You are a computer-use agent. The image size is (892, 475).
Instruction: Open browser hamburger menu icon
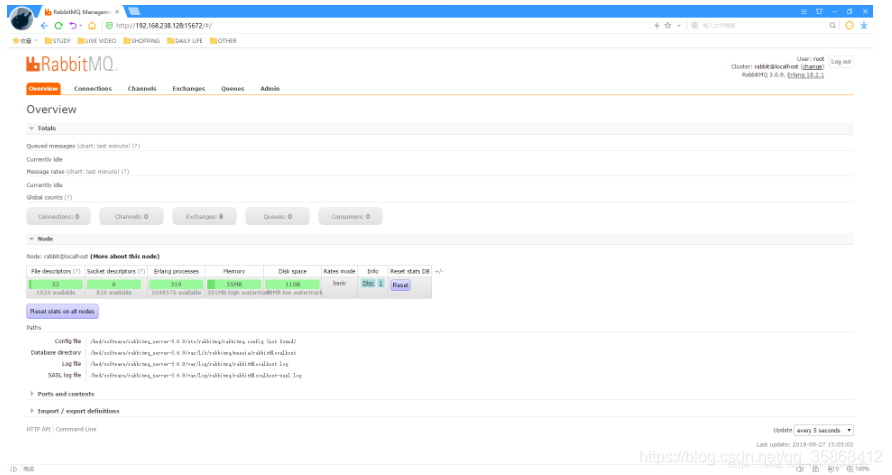coord(804,11)
